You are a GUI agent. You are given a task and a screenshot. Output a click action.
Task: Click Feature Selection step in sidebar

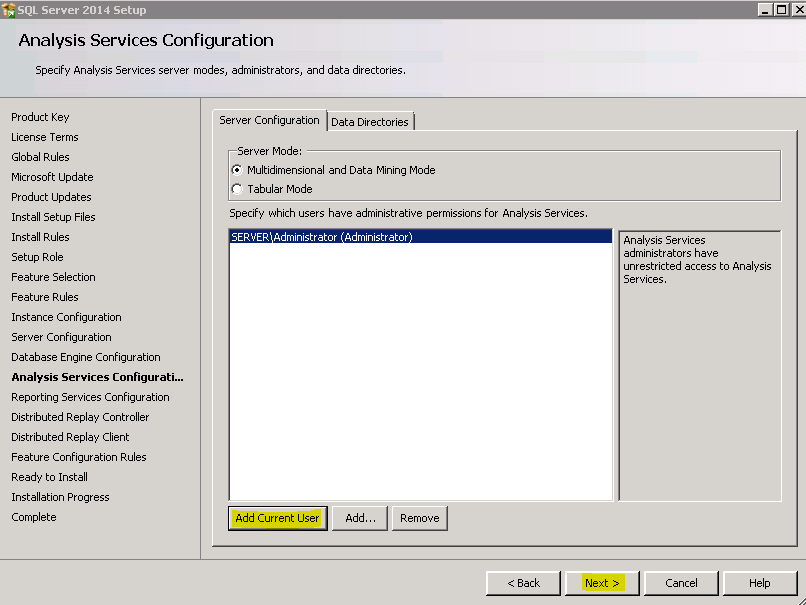(53, 277)
